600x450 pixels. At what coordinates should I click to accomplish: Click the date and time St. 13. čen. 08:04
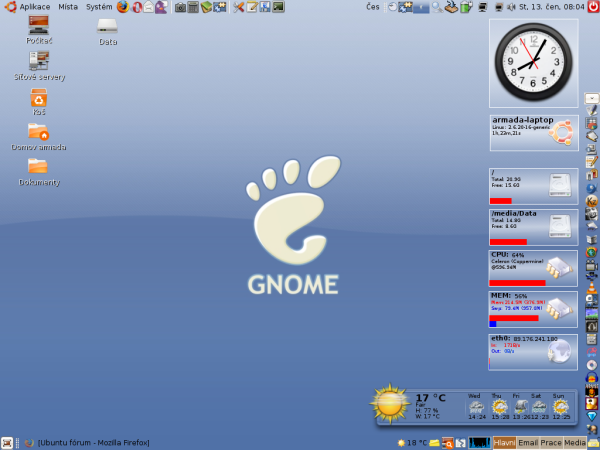click(x=551, y=7)
